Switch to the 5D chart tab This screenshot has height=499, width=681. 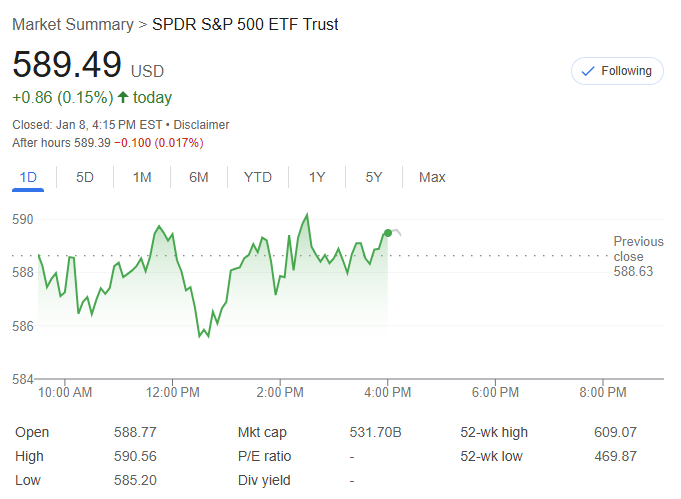coord(85,177)
